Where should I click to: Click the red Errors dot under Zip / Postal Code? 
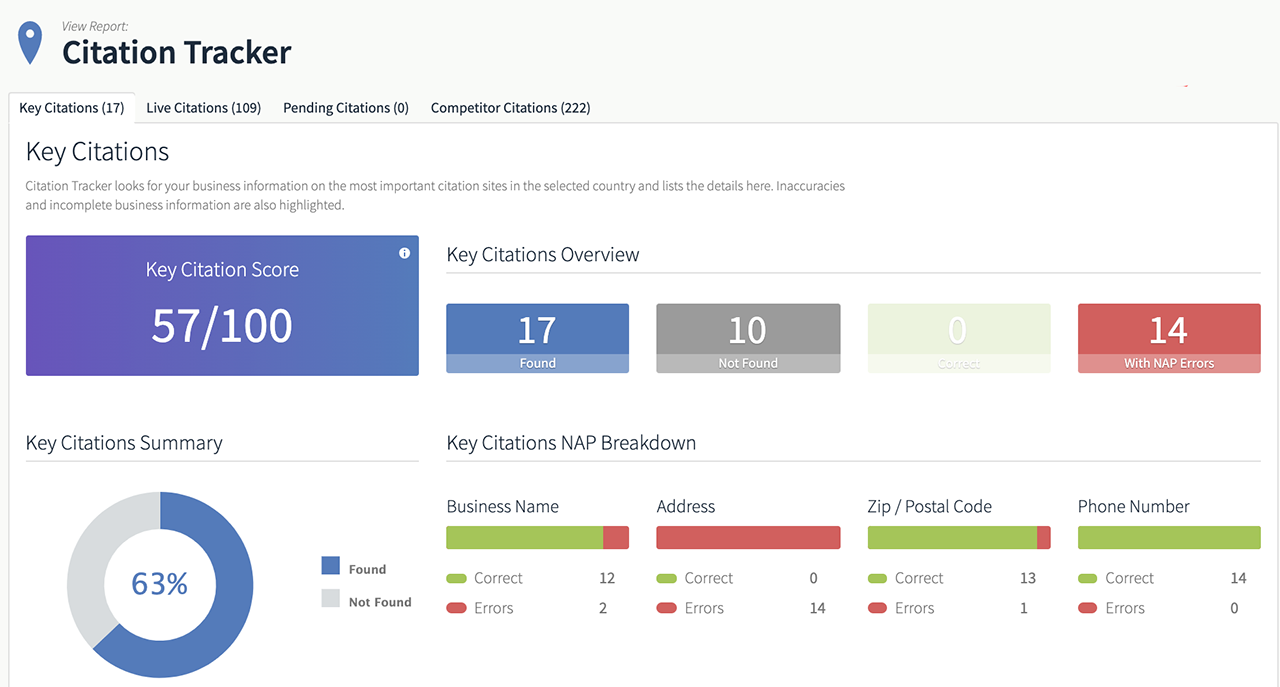[x=877, y=608]
